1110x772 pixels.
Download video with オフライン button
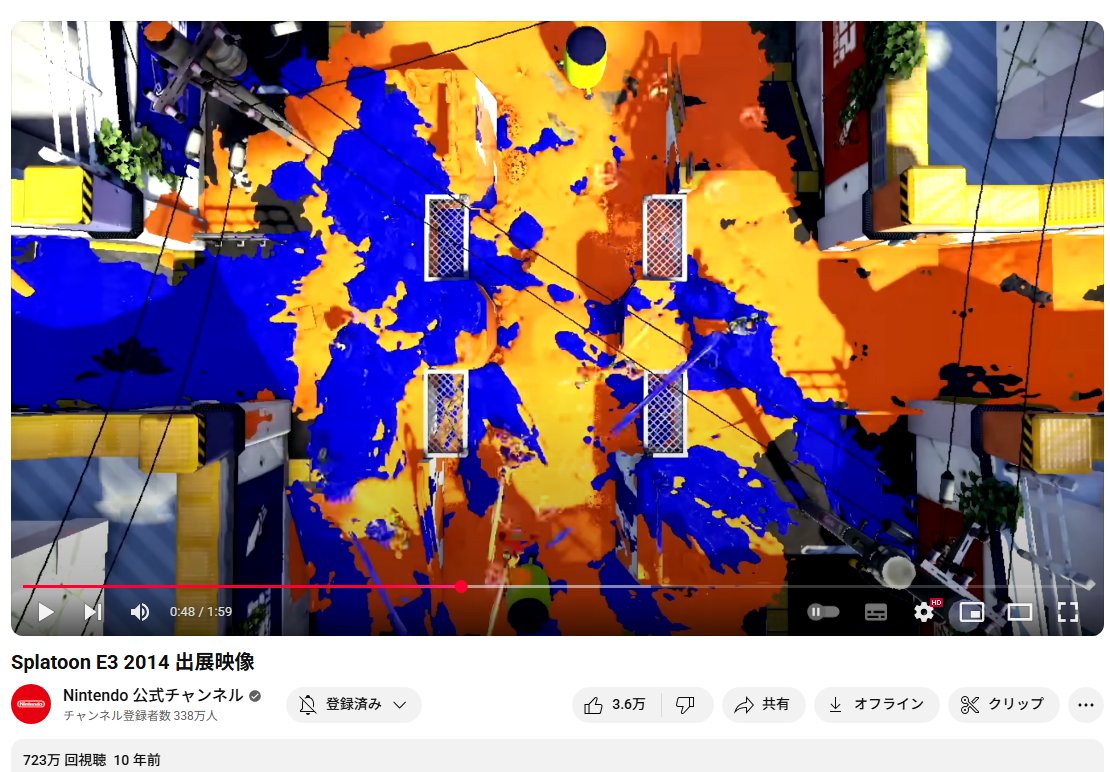coord(876,705)
